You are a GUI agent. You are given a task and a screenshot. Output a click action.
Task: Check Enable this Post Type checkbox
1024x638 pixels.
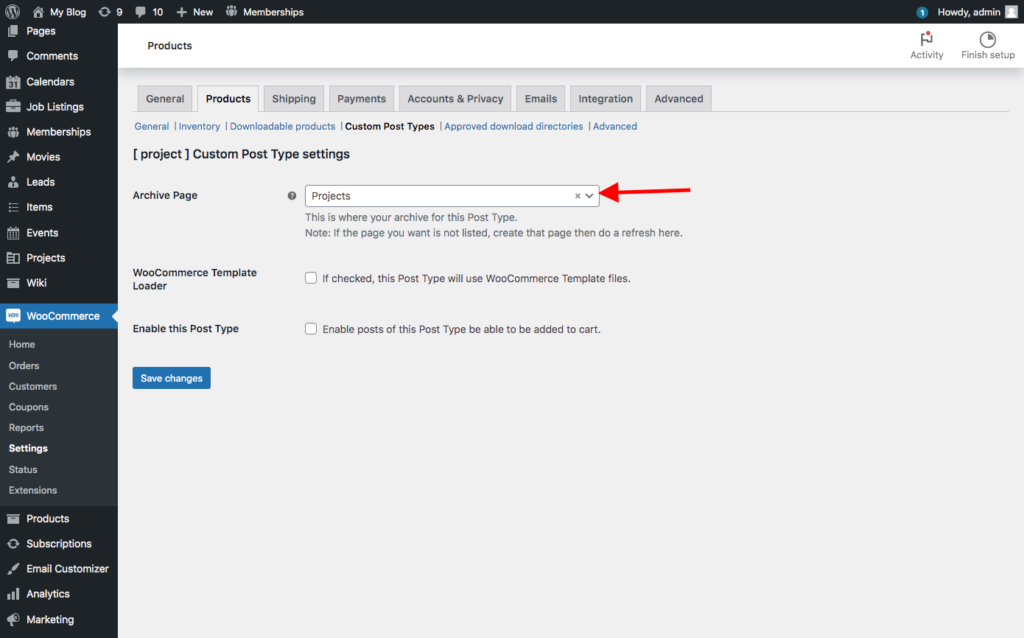pos(311,328)
